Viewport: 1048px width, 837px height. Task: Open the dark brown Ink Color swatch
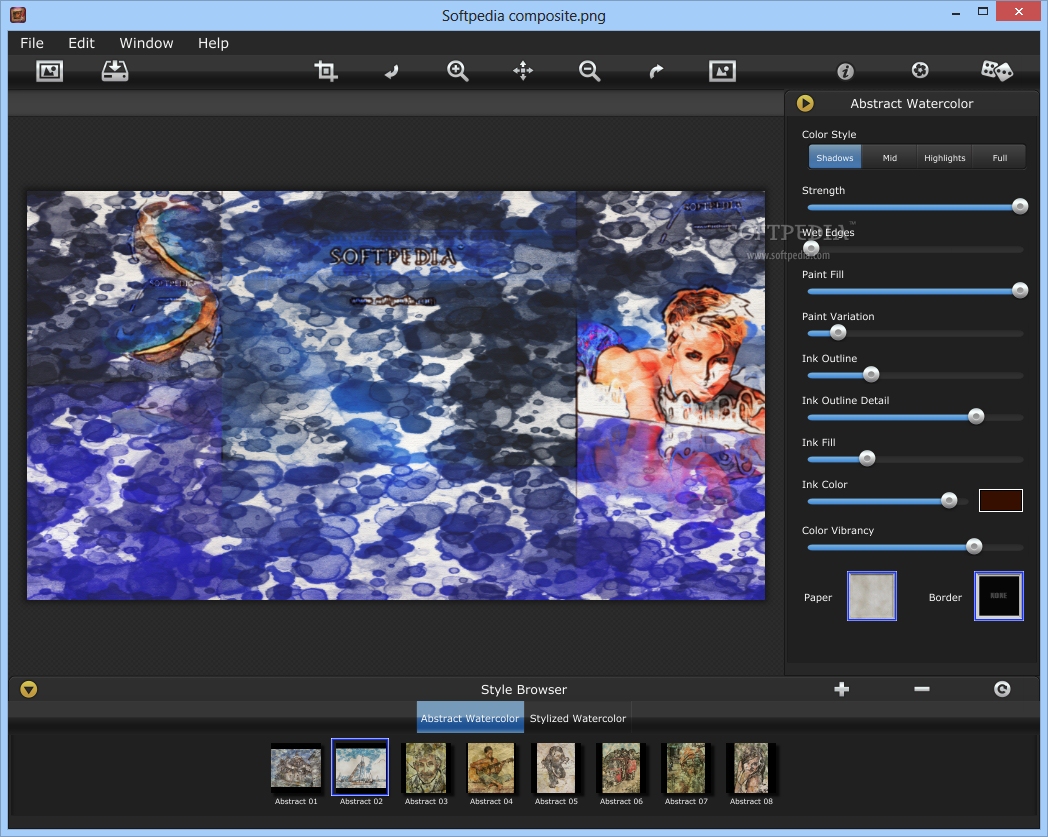click(1001, 500)
